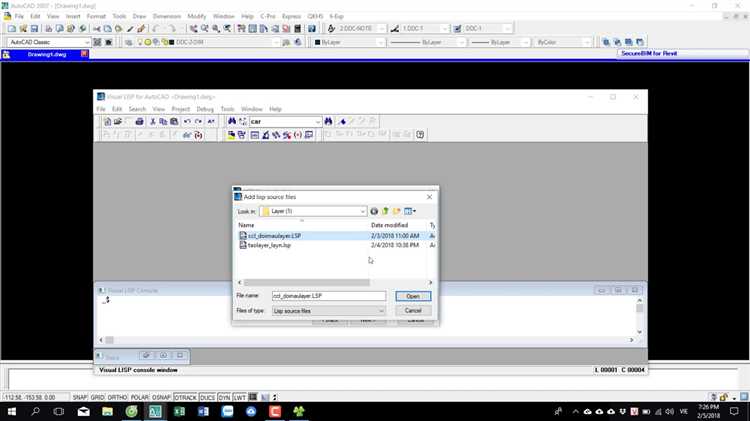Image resolution: width=750 pixels, height=421 pixels.
Task: Toggle DUCS in status bar
Action: click(x=208, y=397)
